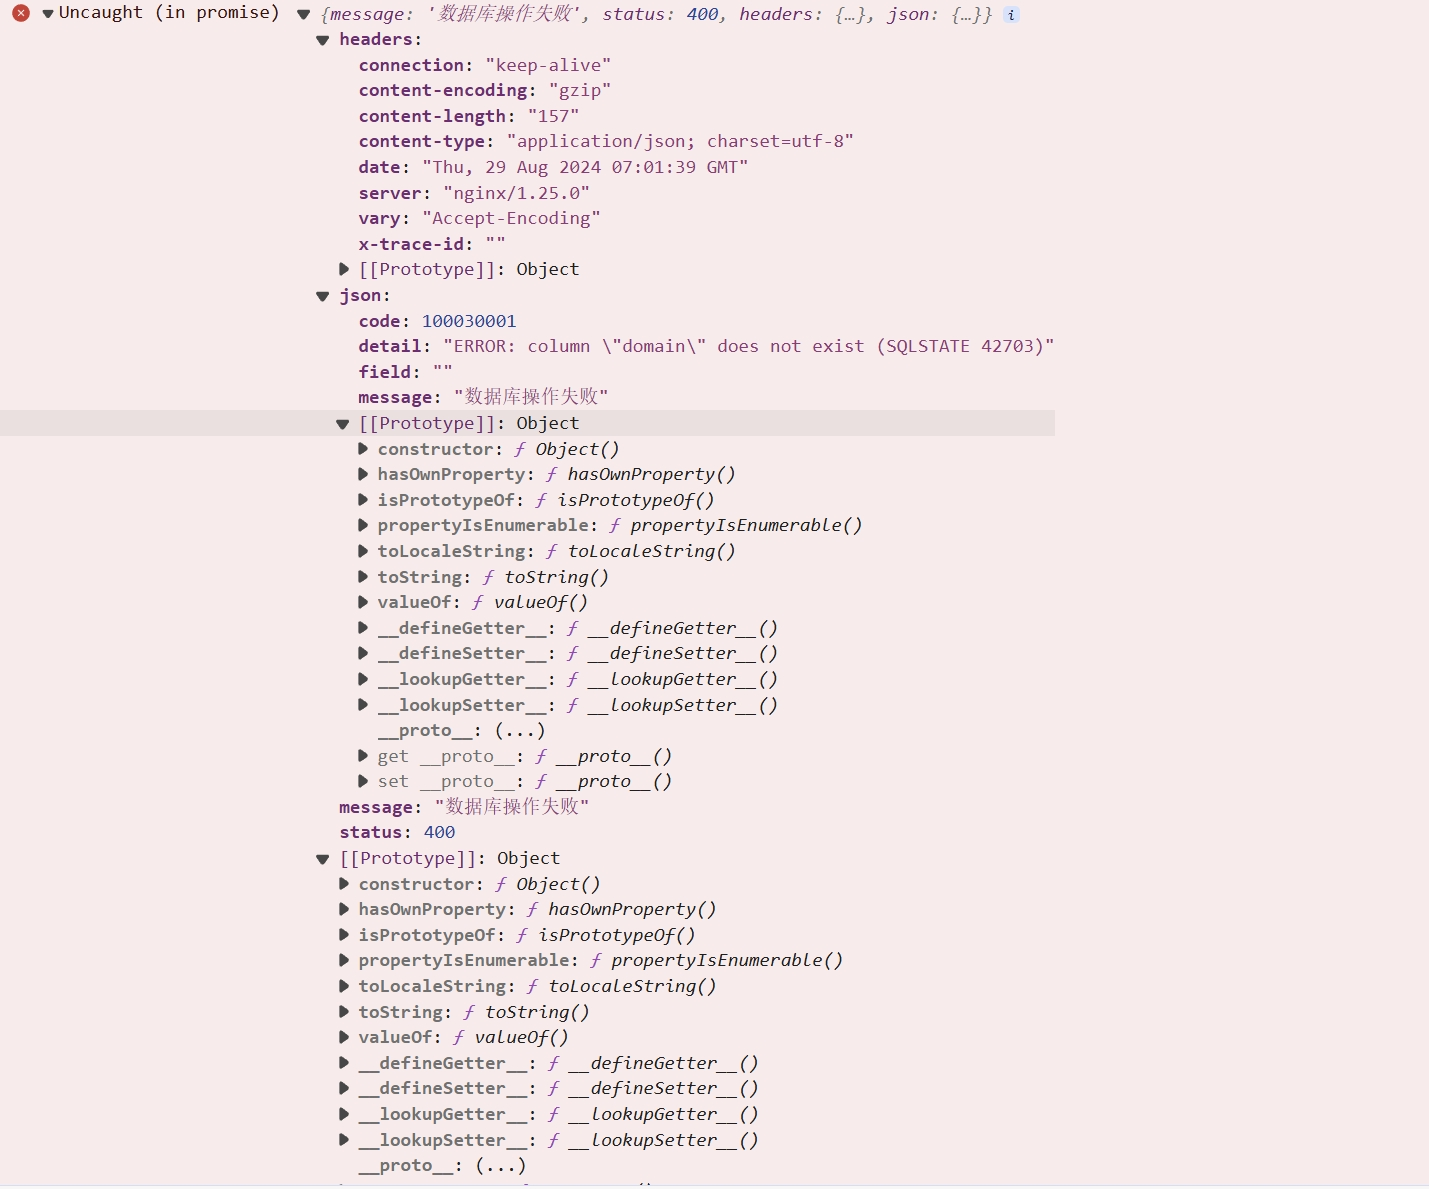This screenshot has height=1189, width=1429.
Task: Expand toLocaleString in json's Prototype
Action: pyautogui.click(x=363, y=551)
